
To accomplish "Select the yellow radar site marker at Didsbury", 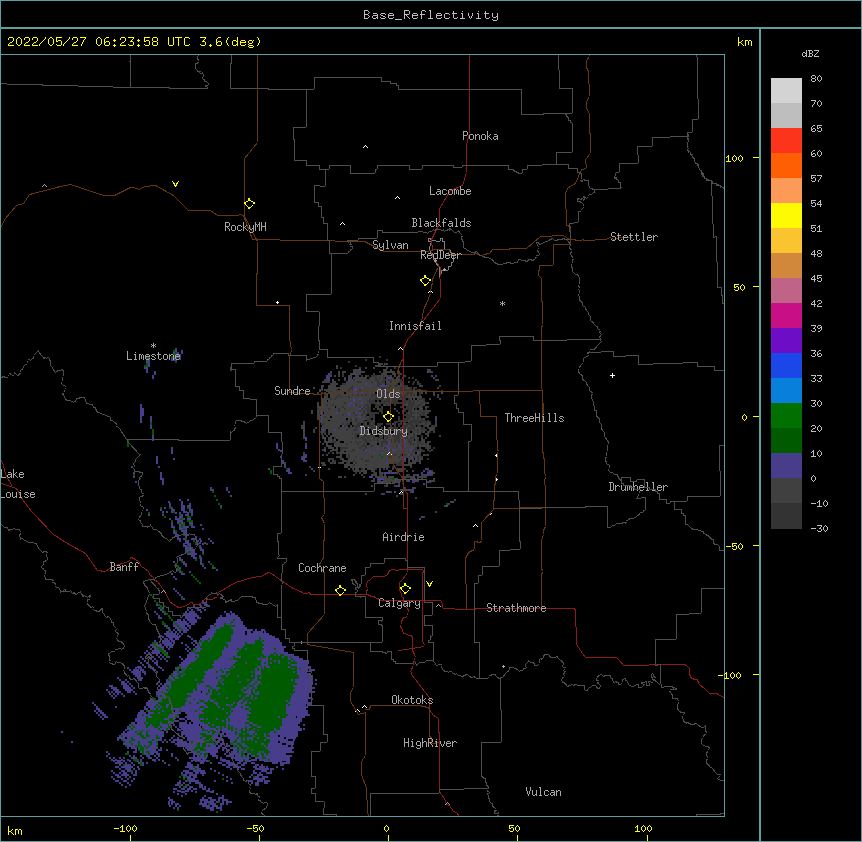I will click(x=388, y=416).
